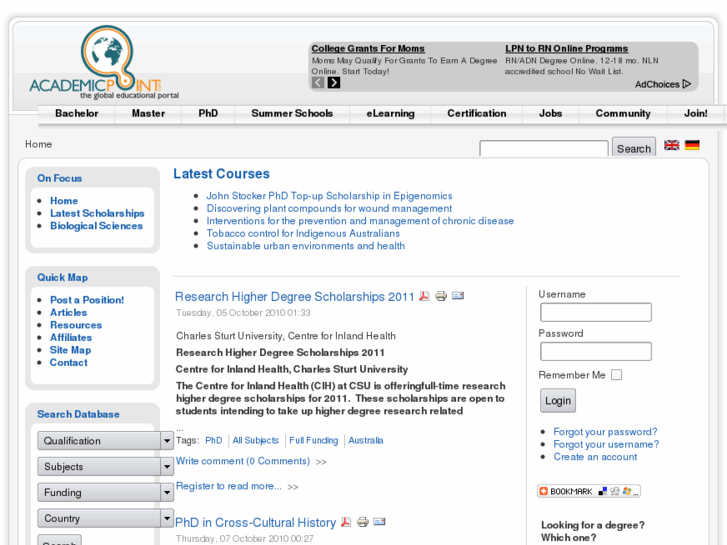Open Forgot your password link
Image resolution: width=727 pixels, height=545 pixels.
[x=605, y=432]
